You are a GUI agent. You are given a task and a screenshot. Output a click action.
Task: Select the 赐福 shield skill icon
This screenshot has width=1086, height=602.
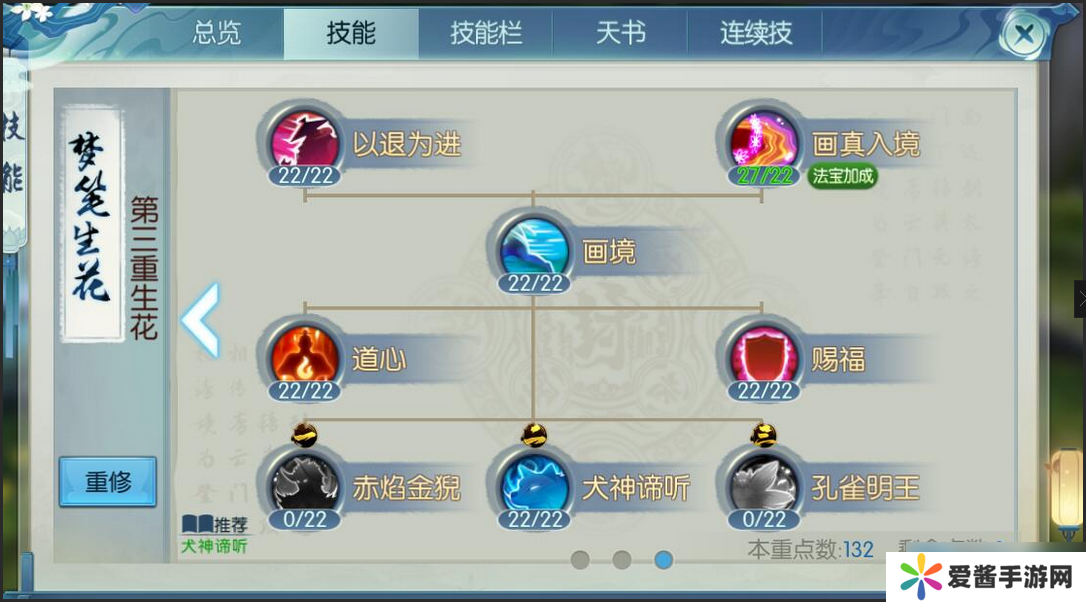tap(764, 356)
